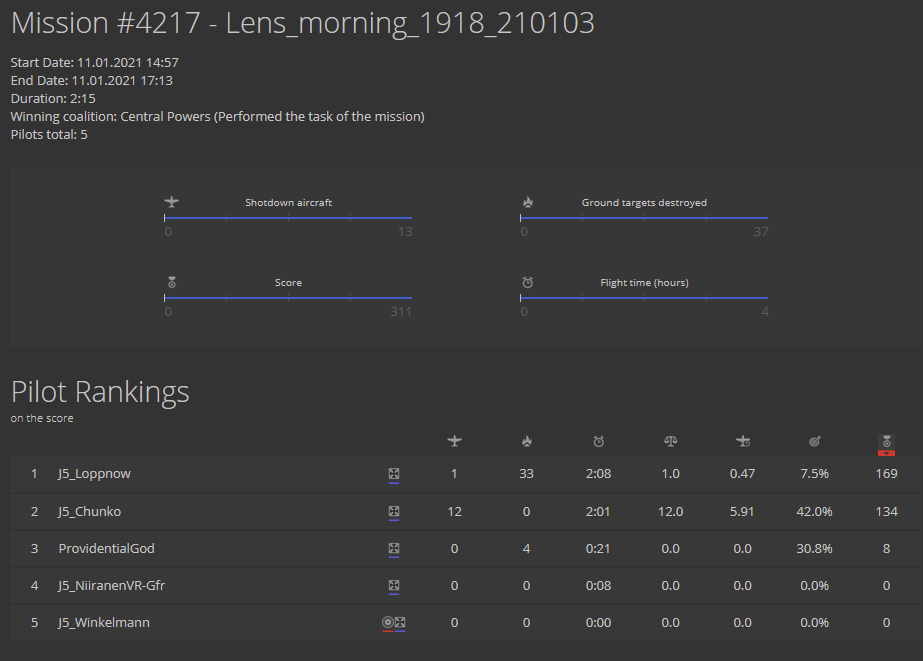Viewport: 923px width, 661px height.
Task: Click the coalition cross icon for J5_Chunko
Action: 394,512
